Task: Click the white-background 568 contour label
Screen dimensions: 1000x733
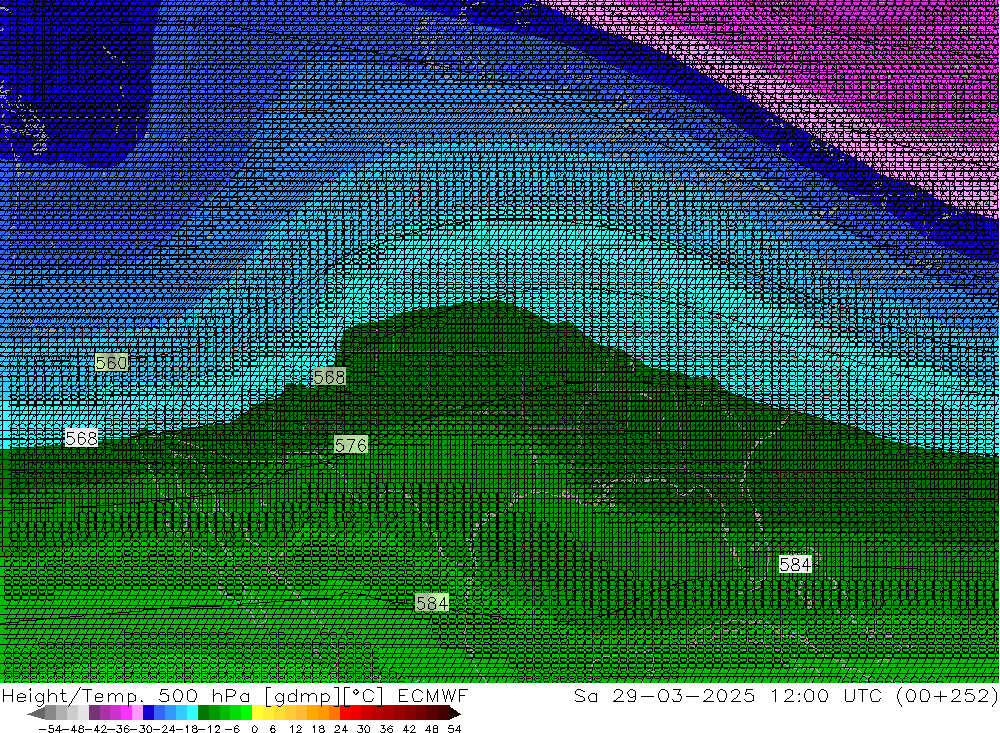Action: click(82, 438)
